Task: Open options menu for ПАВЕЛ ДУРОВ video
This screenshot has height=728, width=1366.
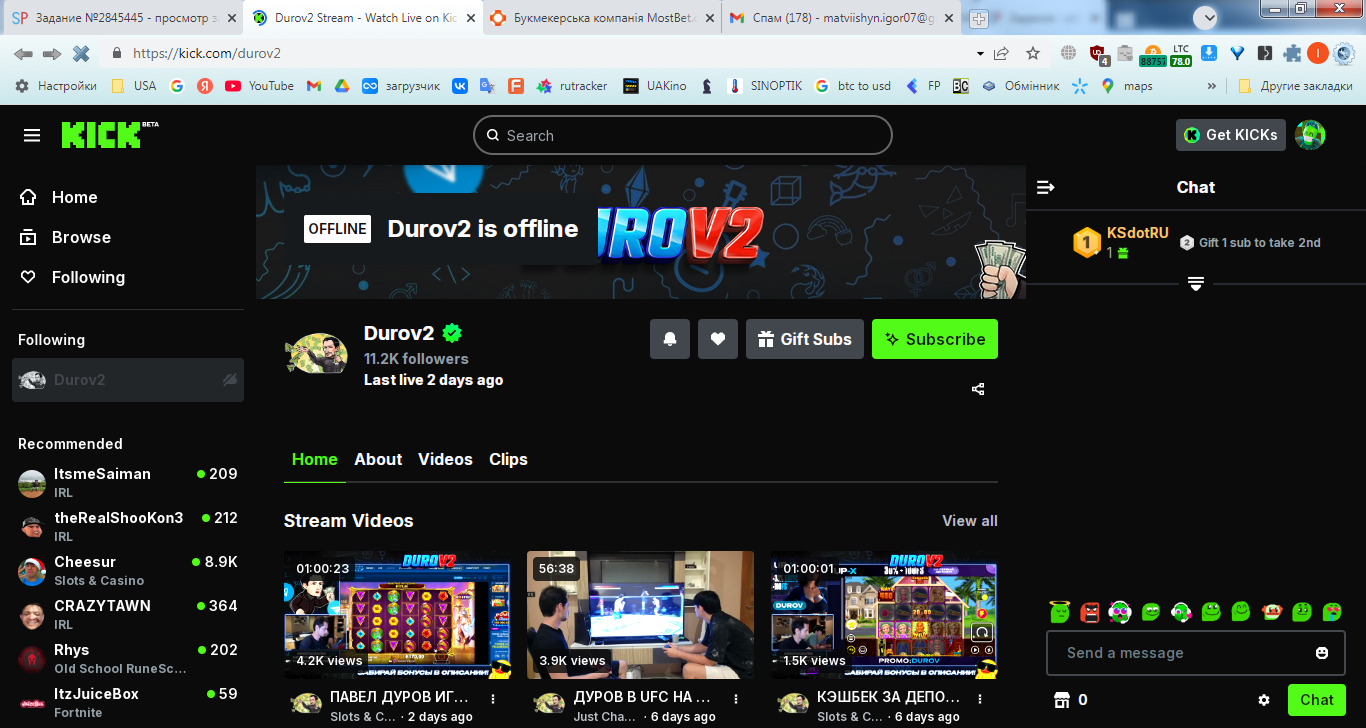Action: [x=493, y=699]
